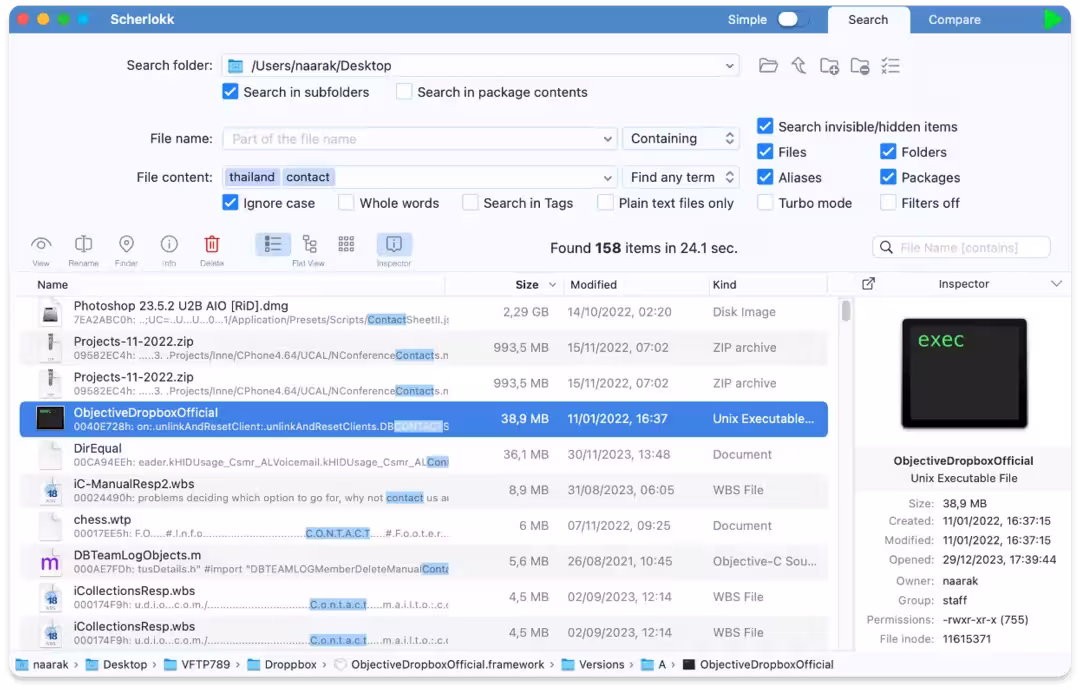Uncheck Ignore case
This screenshot has height=690, width=1080.
[230, 202]
